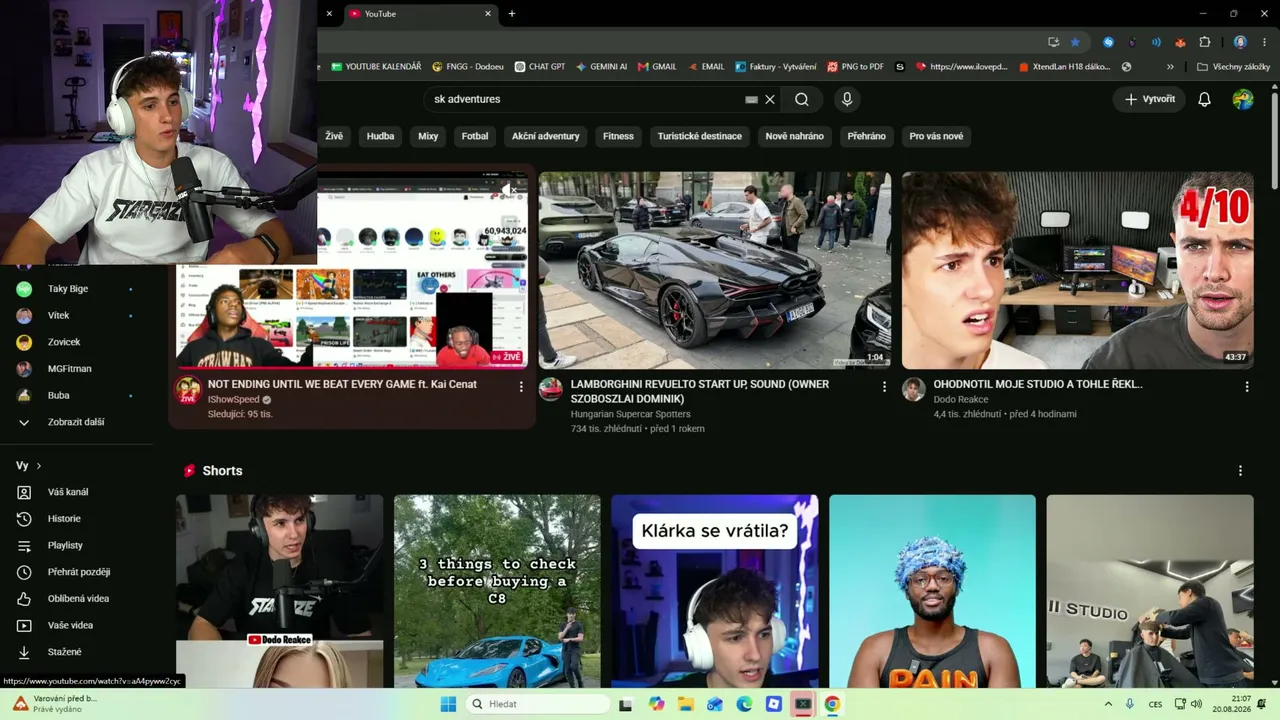Click the Hledat taskbar search box
Screen dimensions: 1280x720
pyautogui.click(x=539, y=704)
